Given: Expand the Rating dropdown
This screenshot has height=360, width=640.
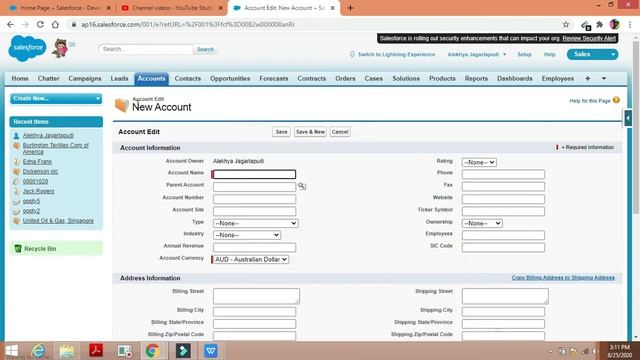Looking at the screenshot, I should (479, 162).
